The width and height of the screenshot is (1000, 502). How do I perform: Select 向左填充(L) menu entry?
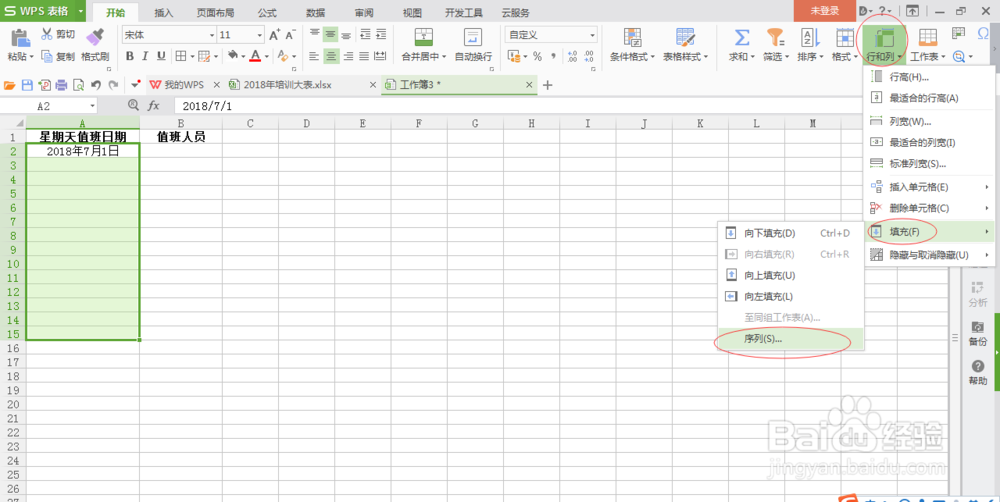(791, 297)
